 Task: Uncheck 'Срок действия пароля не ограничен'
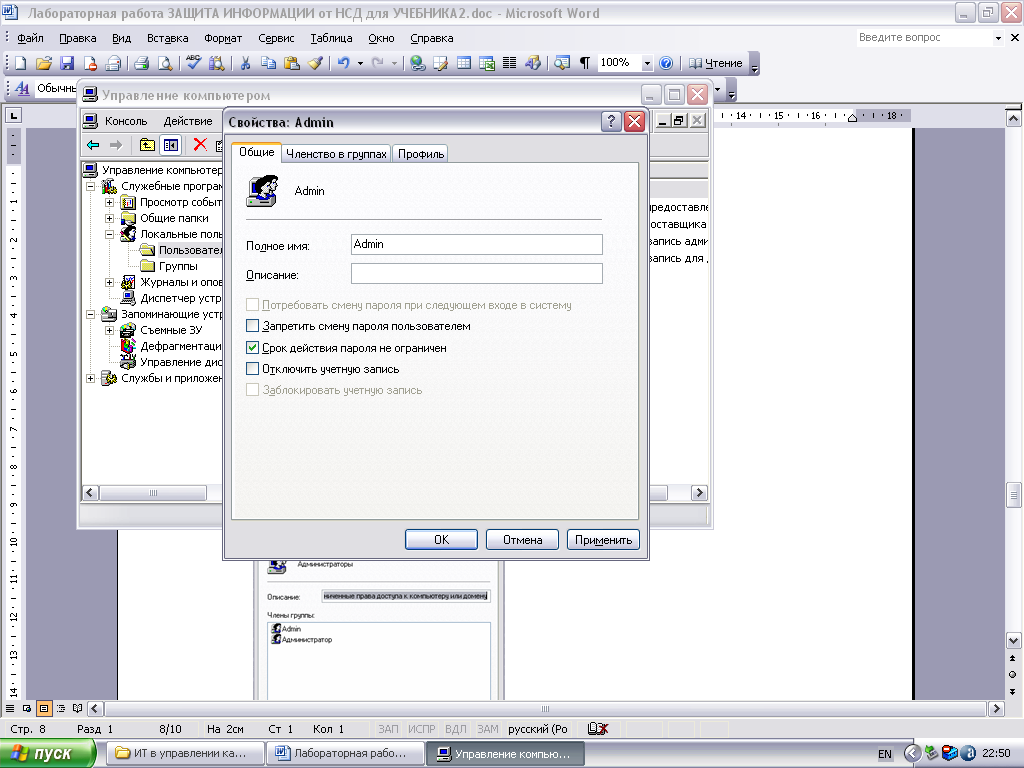[253, 347]
